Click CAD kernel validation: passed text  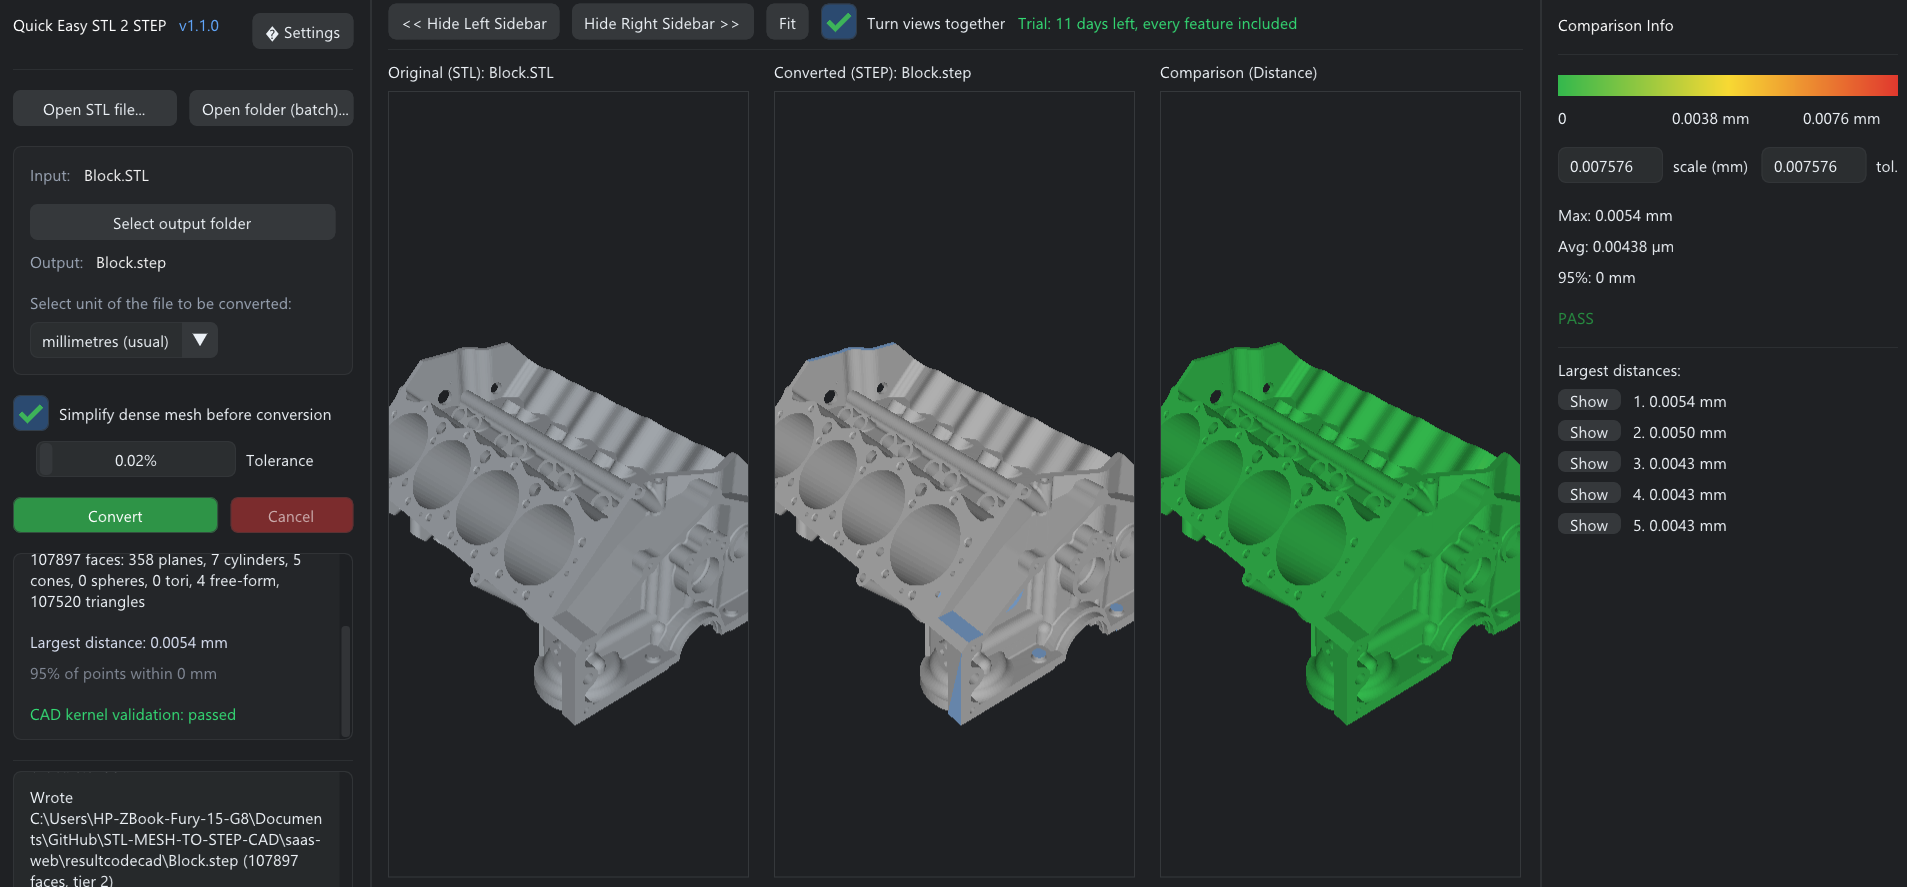[x=133, y=714]
